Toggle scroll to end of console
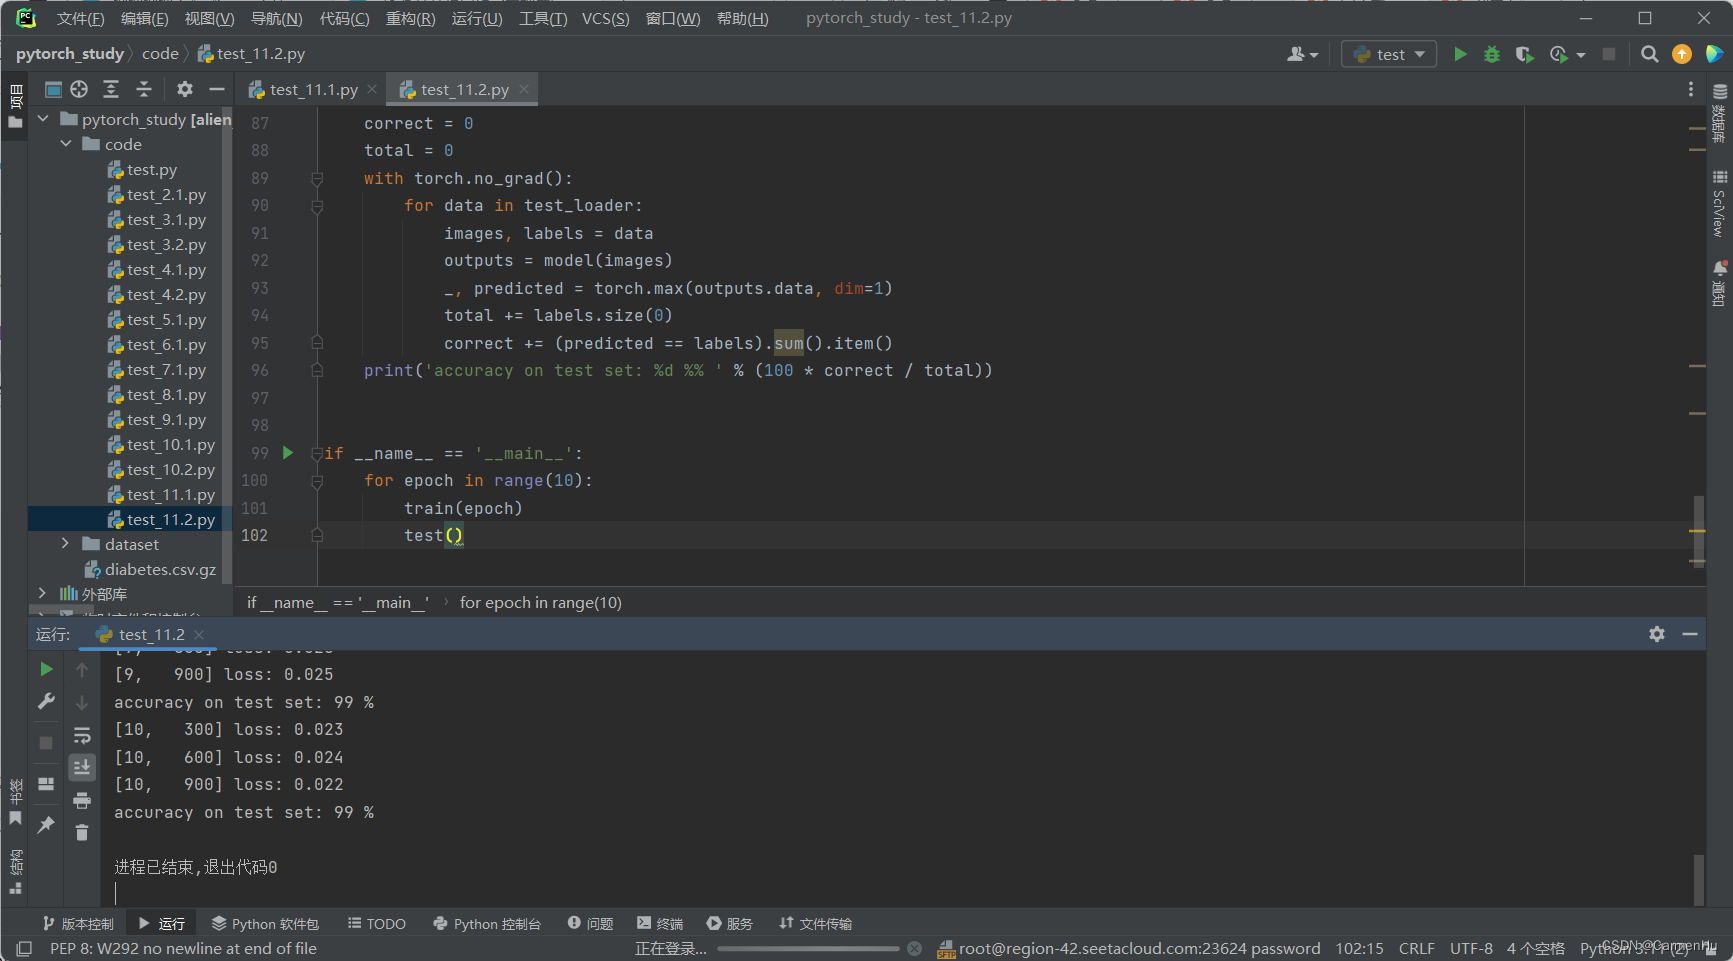This screenshot has width=1733, height=961. 82,767
